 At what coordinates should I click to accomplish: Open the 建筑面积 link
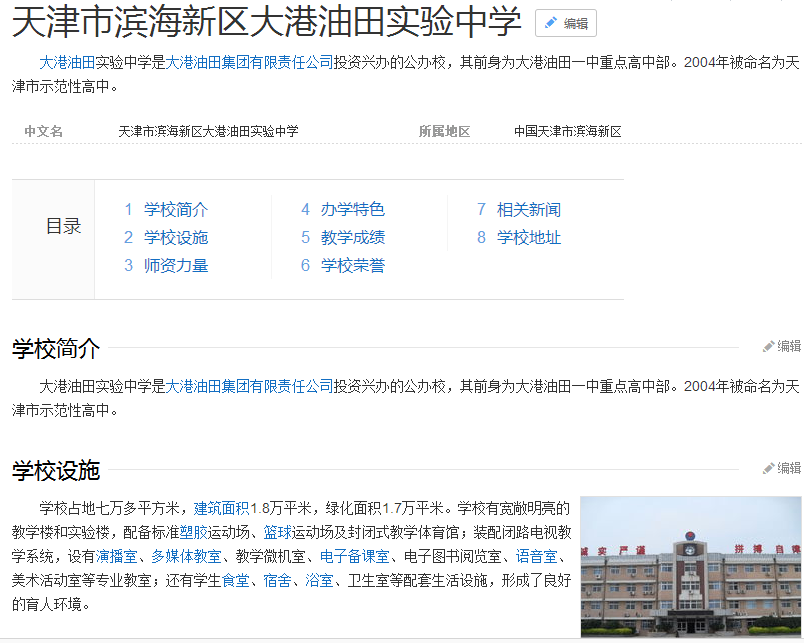tap(221, 508)
